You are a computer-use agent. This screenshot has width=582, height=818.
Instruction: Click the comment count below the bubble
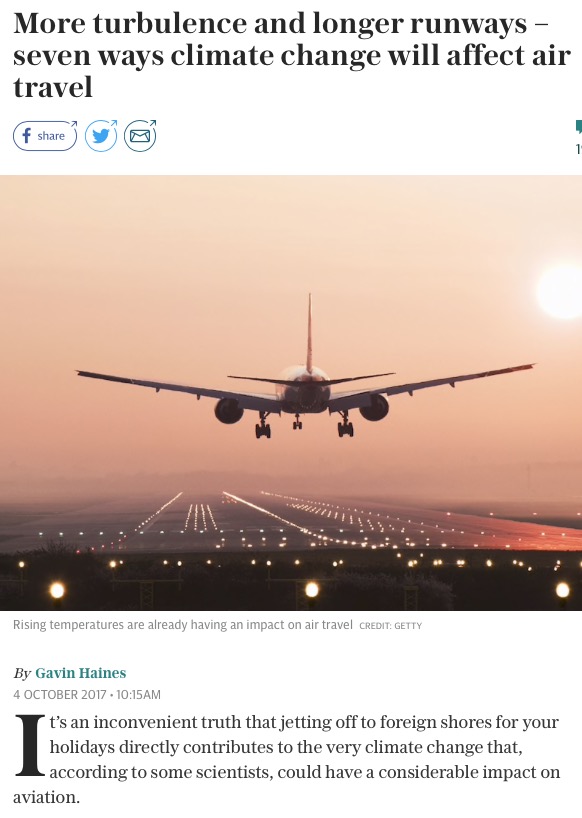(579, 149)
